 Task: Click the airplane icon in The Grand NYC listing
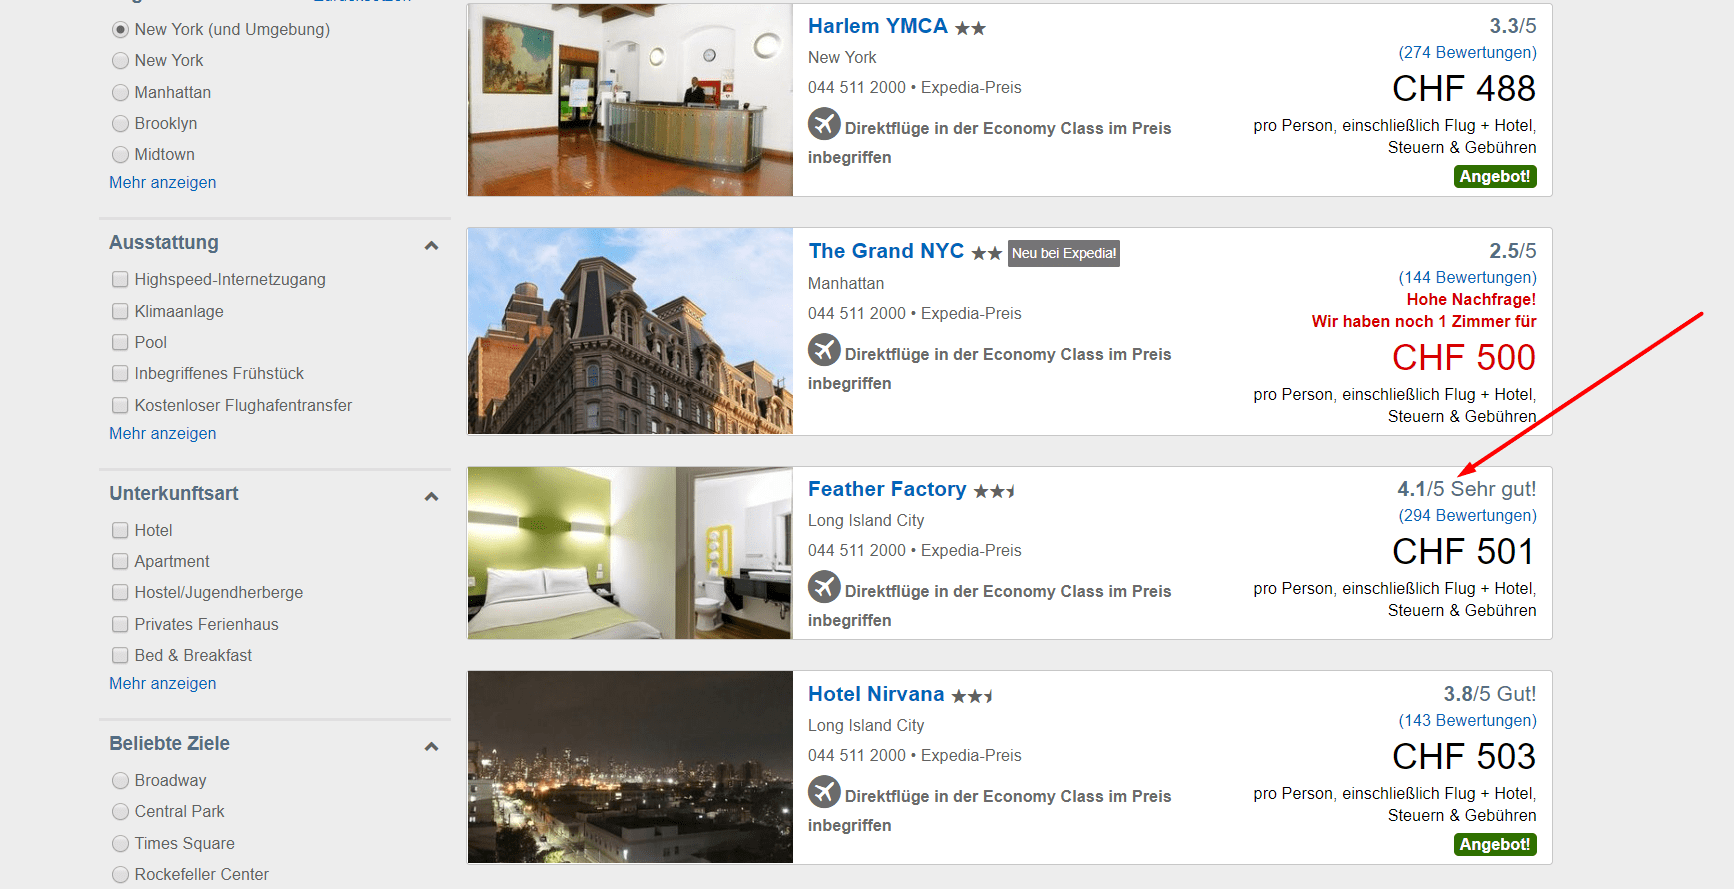point(824,351)
